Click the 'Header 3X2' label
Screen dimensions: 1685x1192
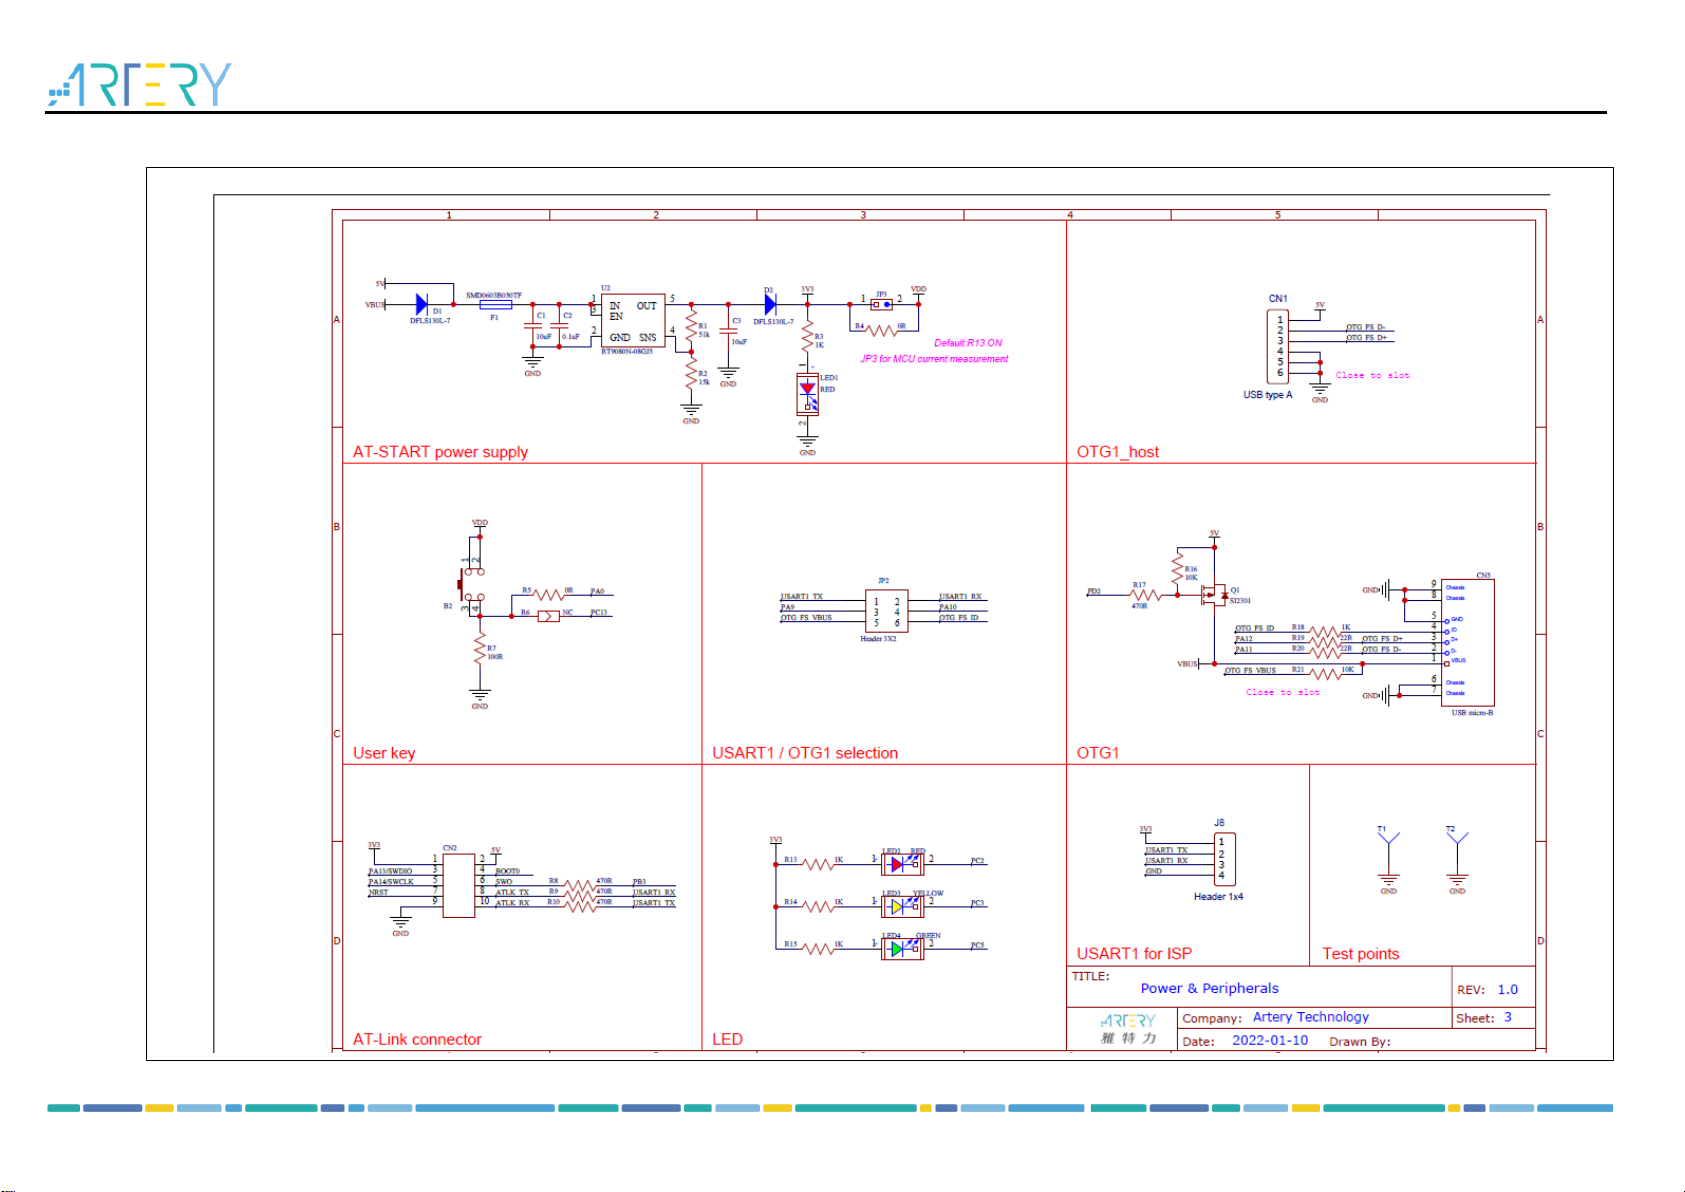coord(878,639)
